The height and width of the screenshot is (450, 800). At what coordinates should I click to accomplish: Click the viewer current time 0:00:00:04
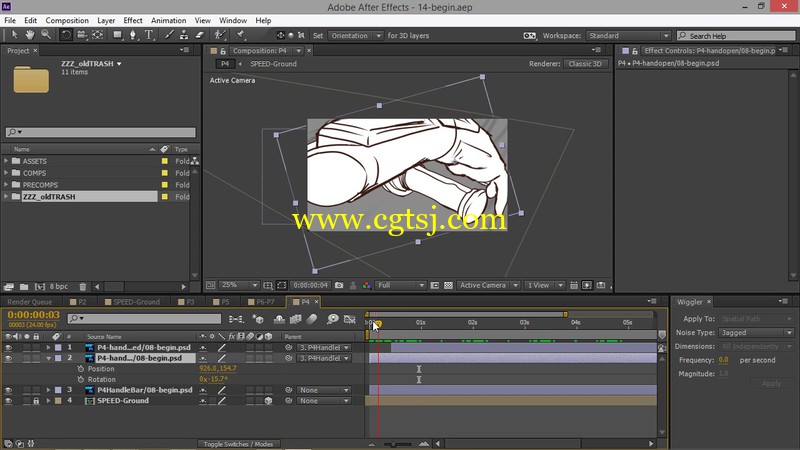click(x=310, y=285)
